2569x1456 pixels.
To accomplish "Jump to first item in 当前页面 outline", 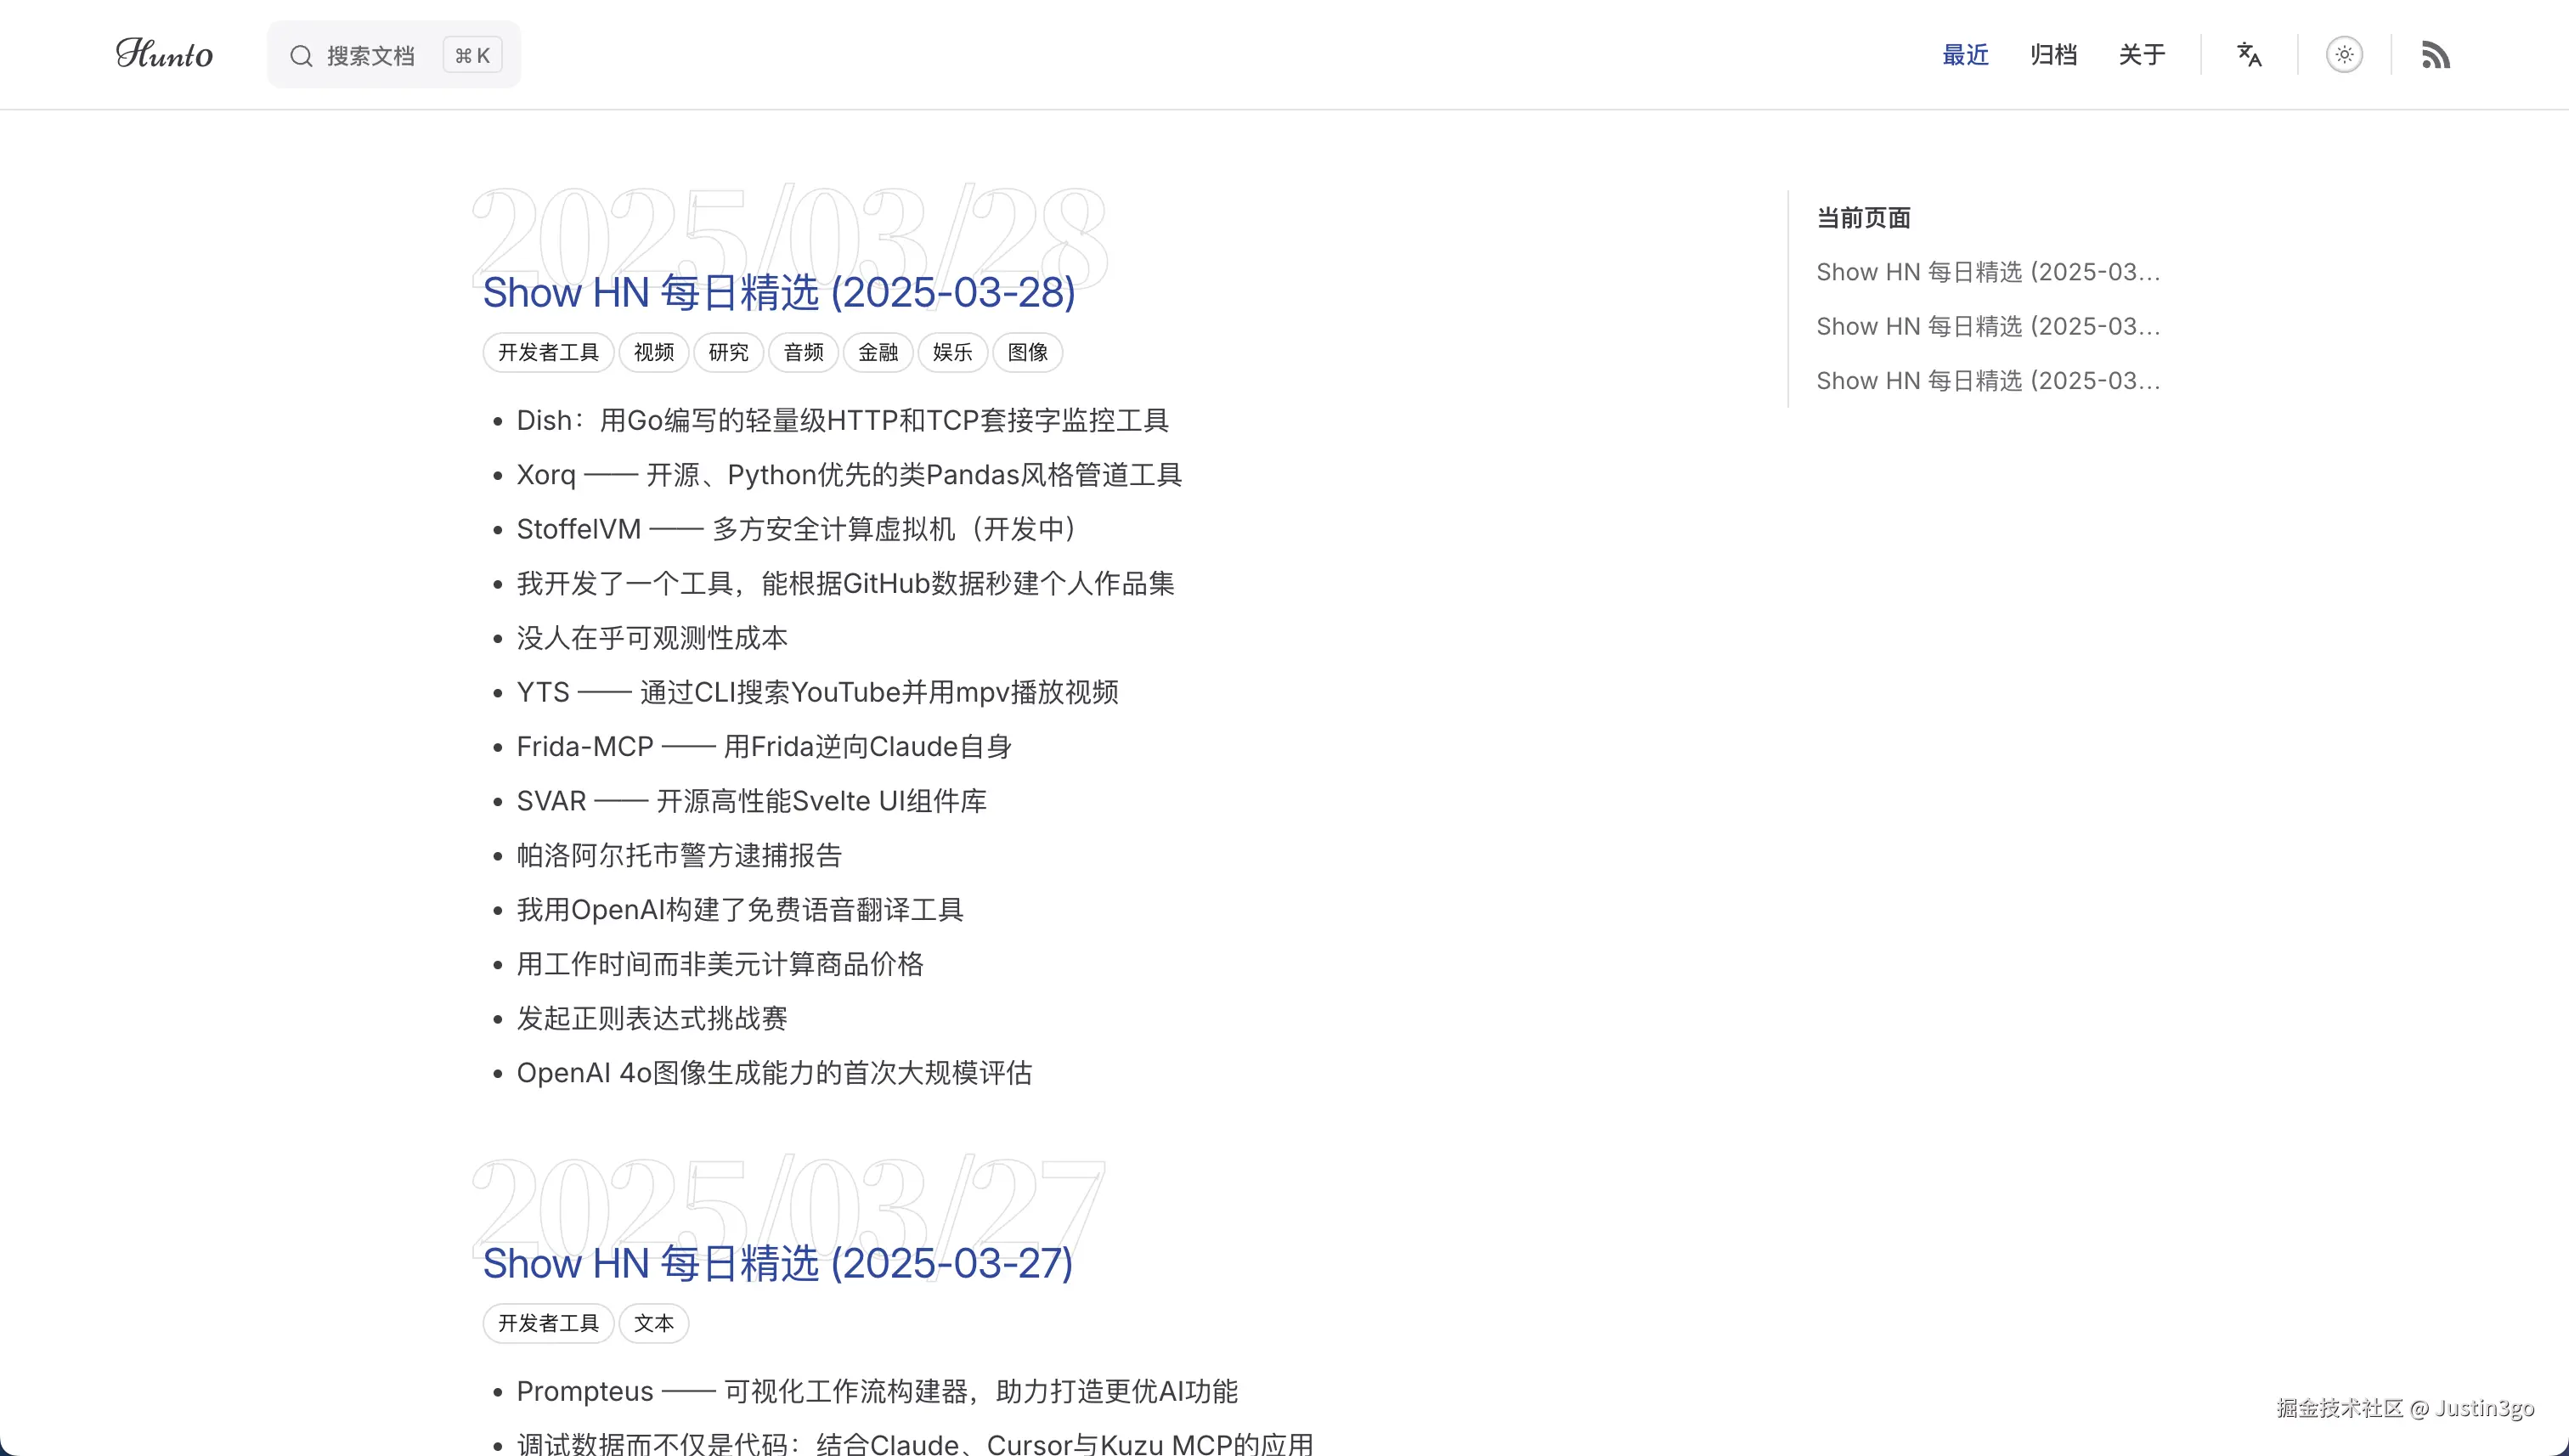I will pyautogui.click(x=1987, y=272).
